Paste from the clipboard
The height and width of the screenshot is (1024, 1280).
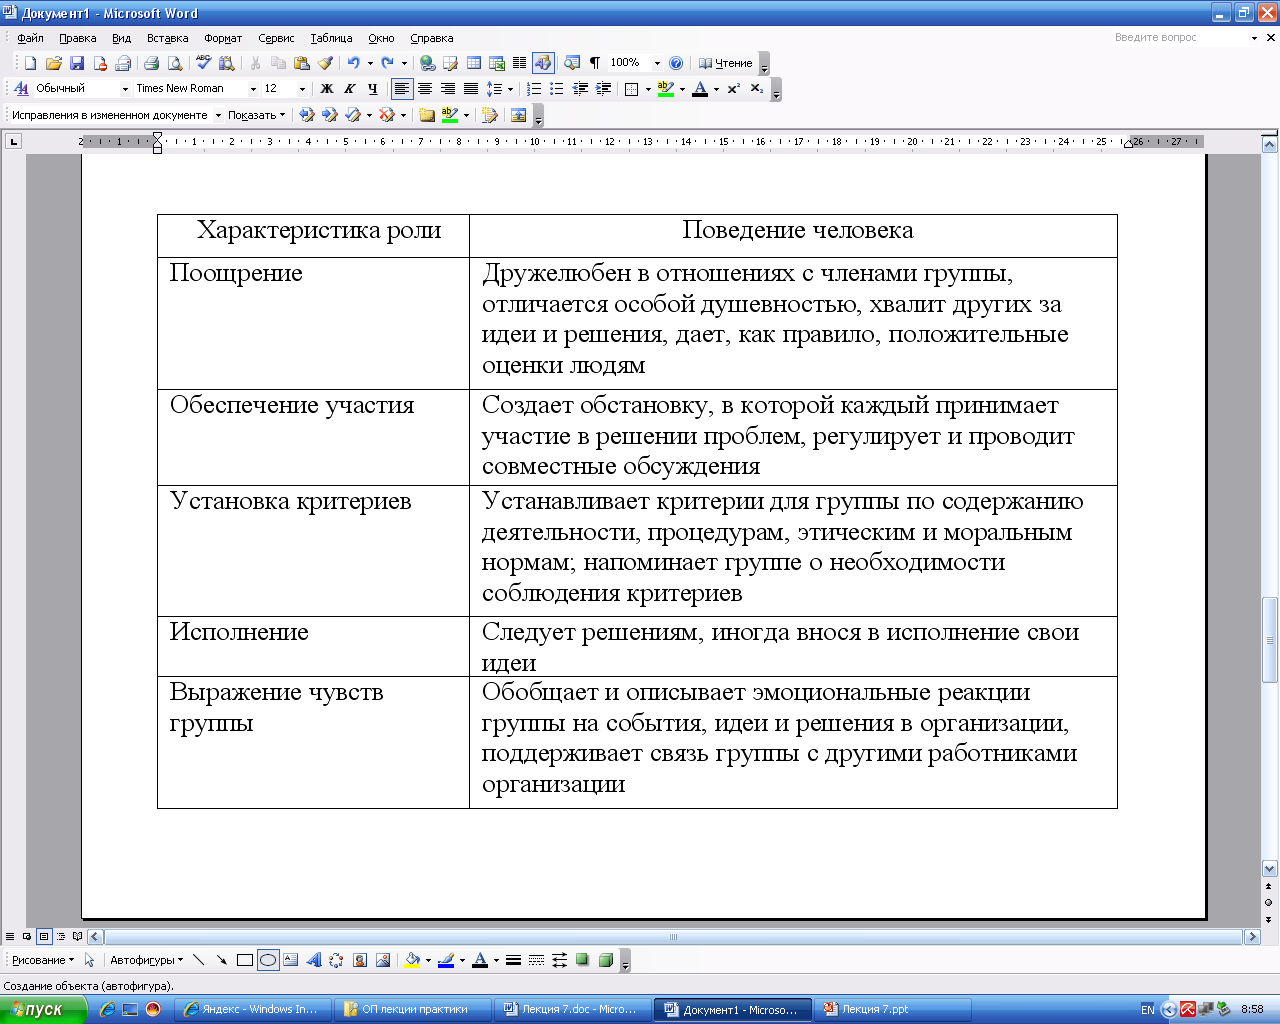coord(301,63)
